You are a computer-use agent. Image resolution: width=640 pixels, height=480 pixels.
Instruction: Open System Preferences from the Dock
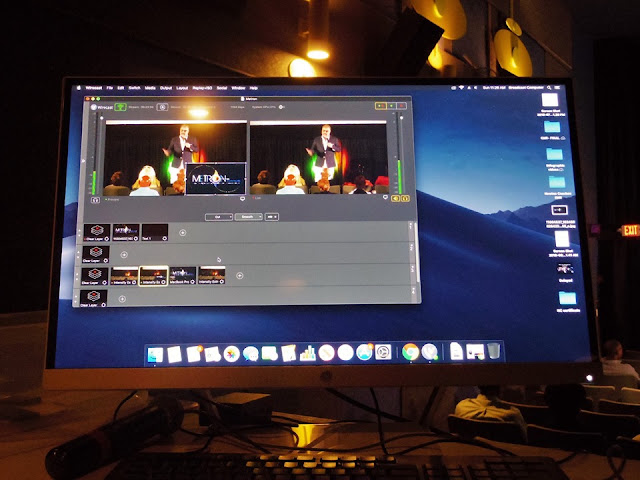383,352
